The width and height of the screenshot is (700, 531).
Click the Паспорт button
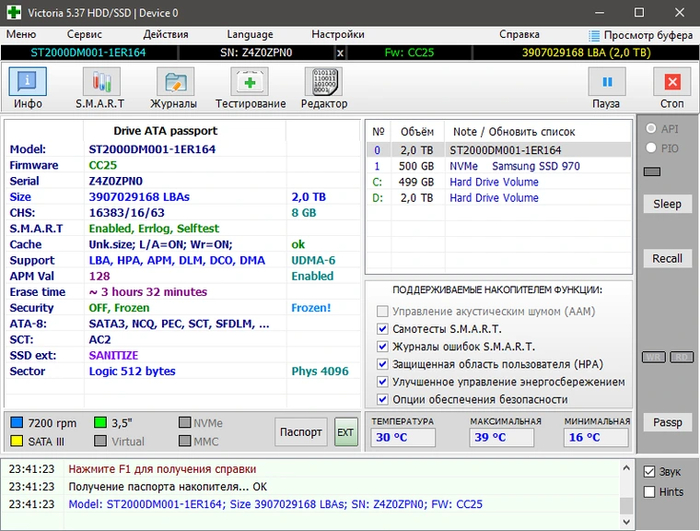tap(301, 432)
